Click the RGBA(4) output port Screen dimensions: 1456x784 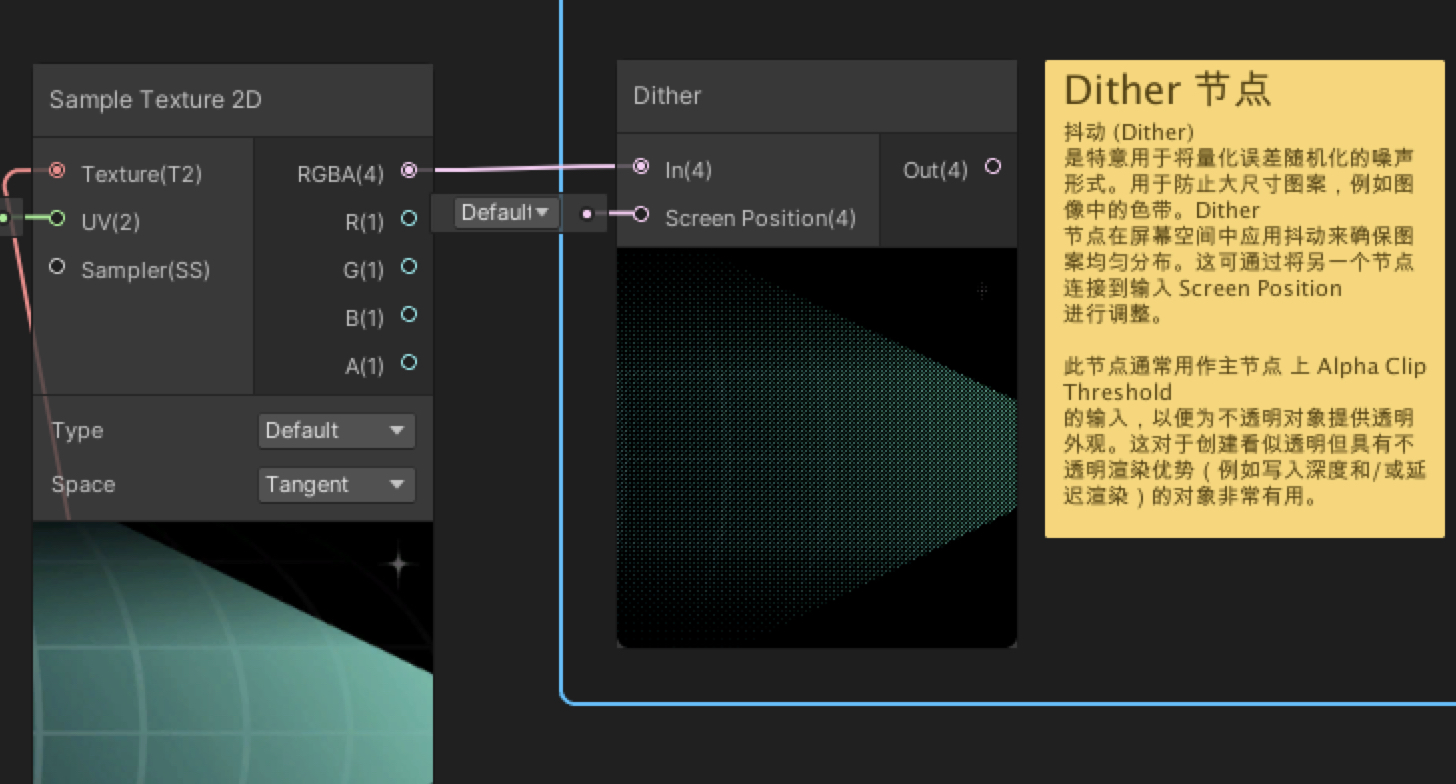(x=408, y=170)
